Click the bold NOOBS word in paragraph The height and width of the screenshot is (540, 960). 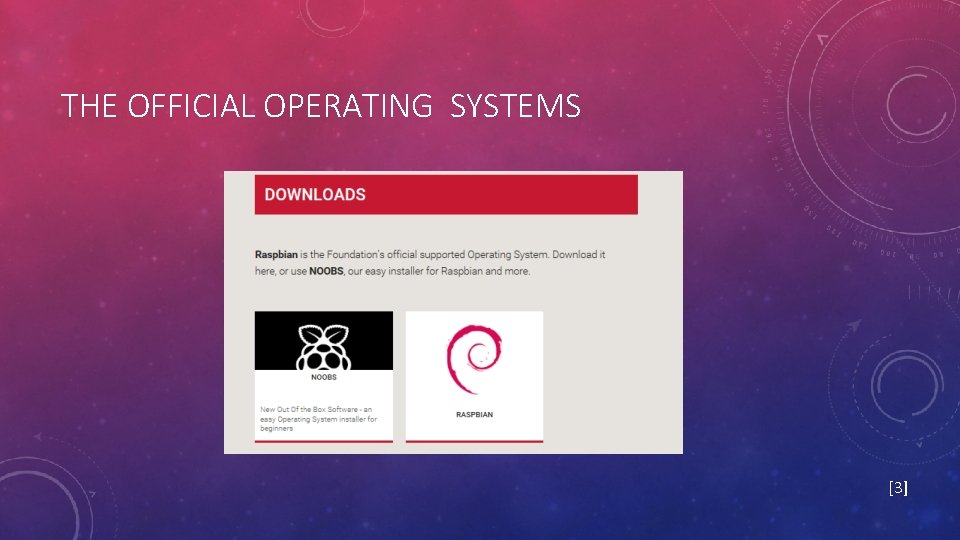[326, 271]
